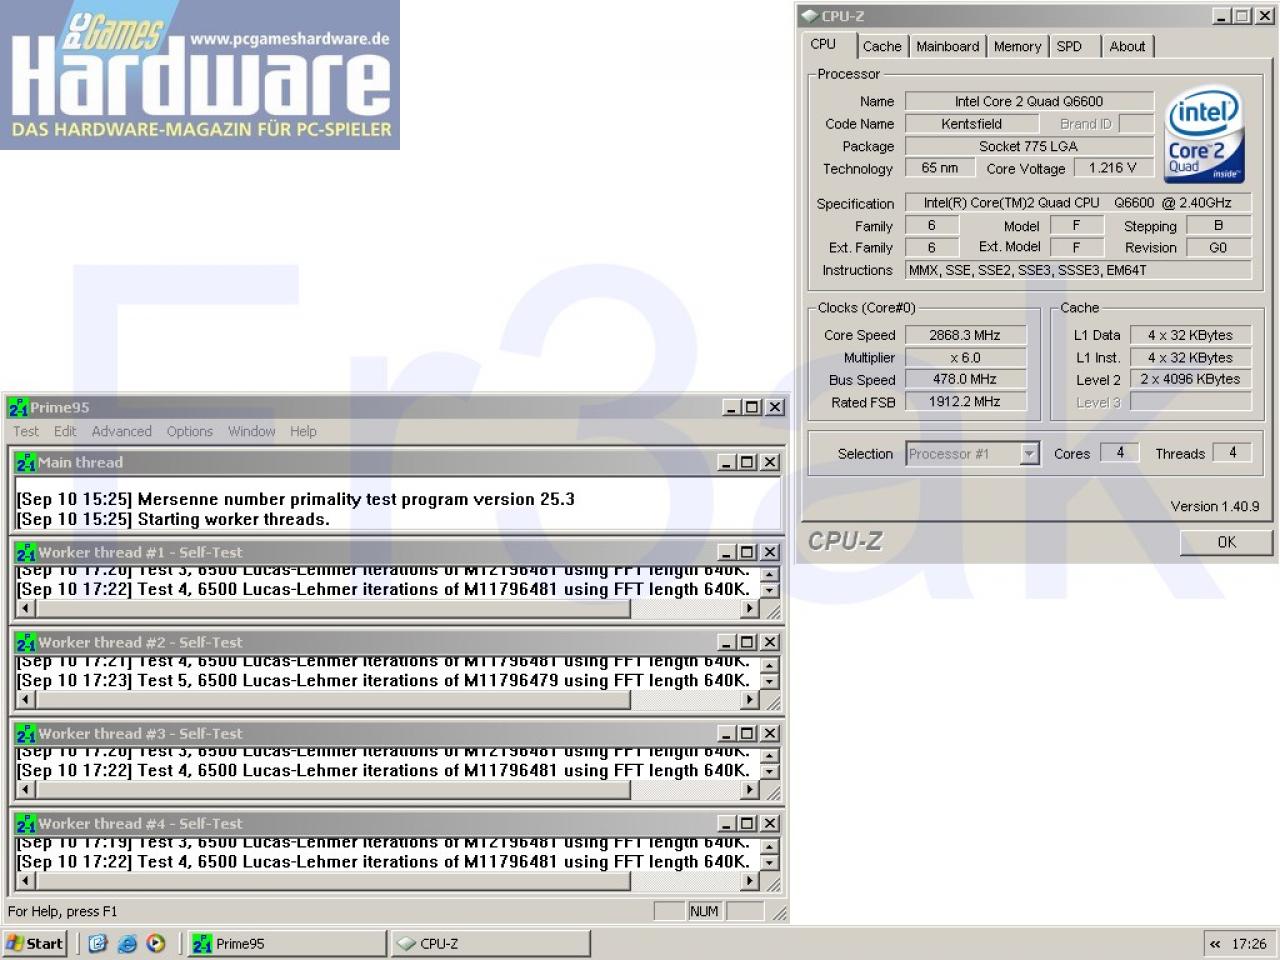Minimize the Worker thread #4 window
1280x960 pixels.
click(x=729, y=823)
